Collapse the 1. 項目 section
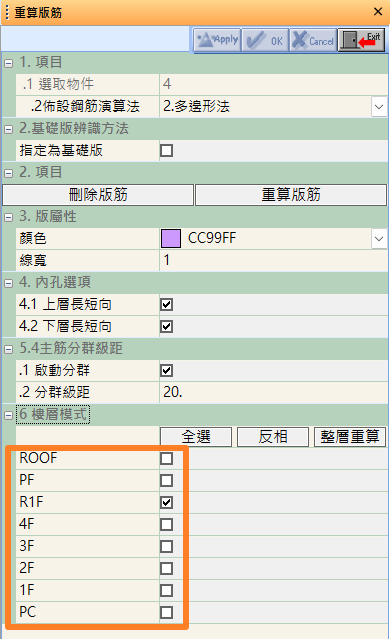The image size is (390, 639). click(x=9, y=63)
